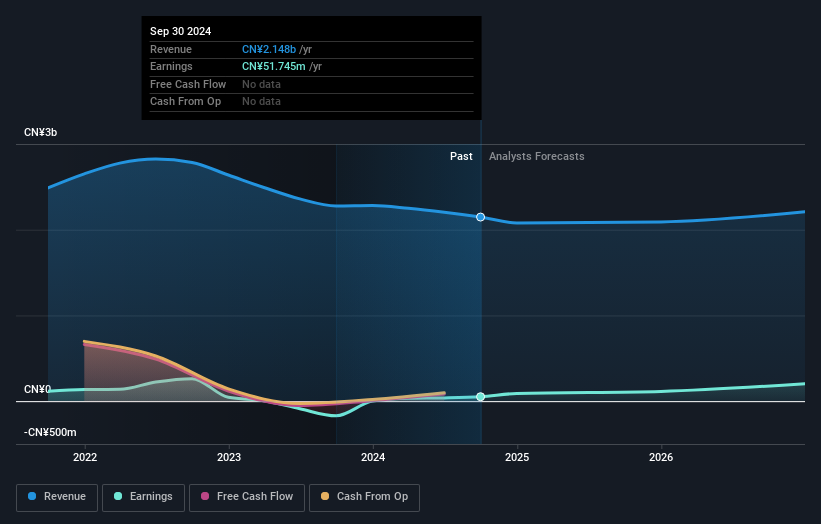Screen dimensions: 821x524
Task: Click the CN¥0 y-axis label
Action: coord(37,389)
